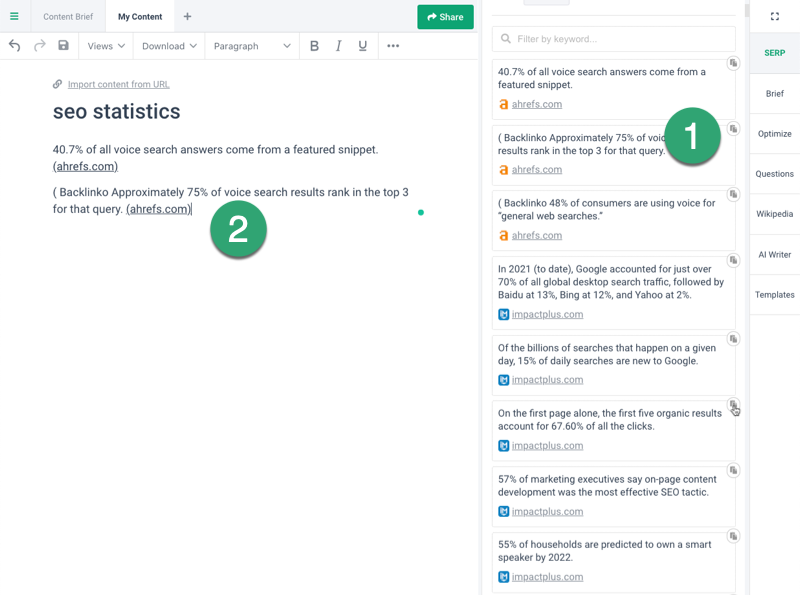
Task: Open the Views dropdown
Action: point(106,46)
